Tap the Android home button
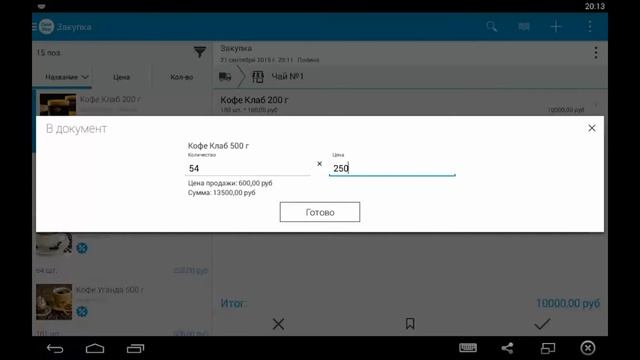Screen dimensions: 640x360 pyautogui.click(x=95, y=348)
